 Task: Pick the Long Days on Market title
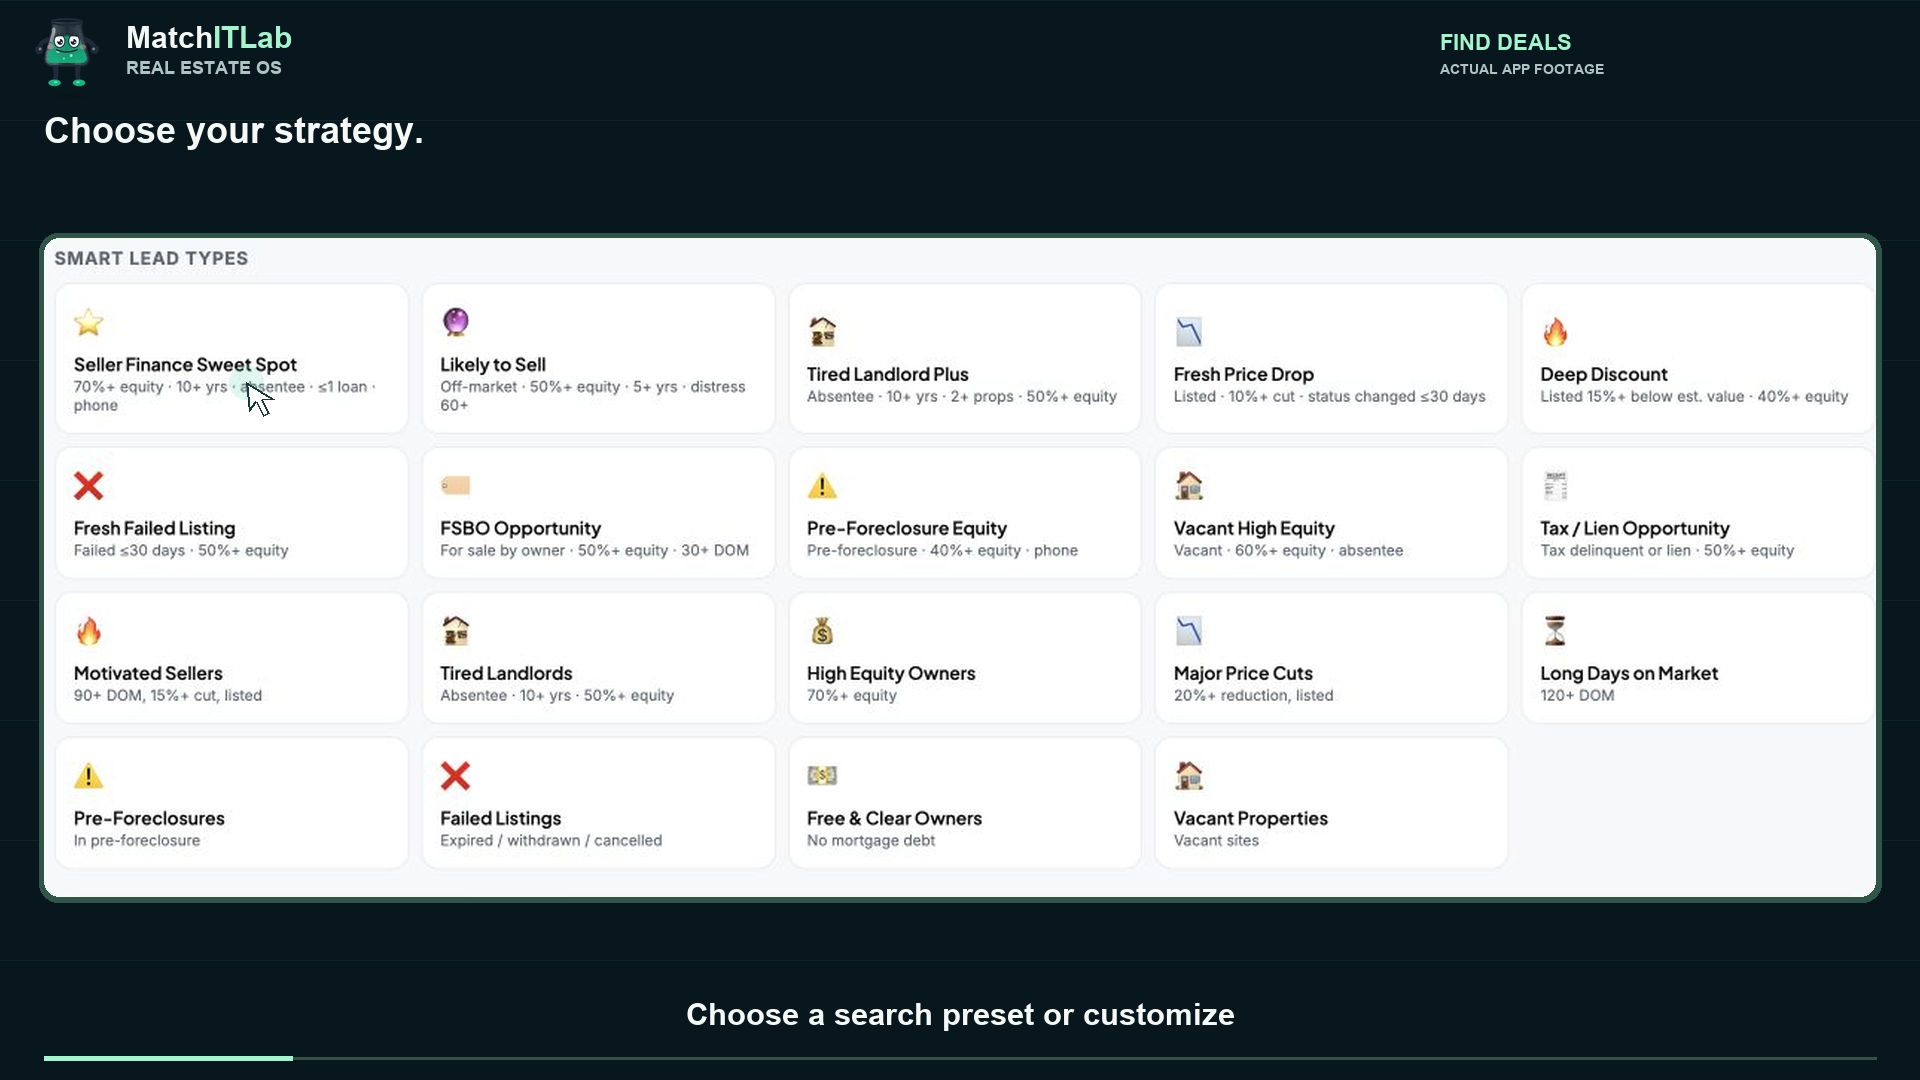[x=1629, y=673]
